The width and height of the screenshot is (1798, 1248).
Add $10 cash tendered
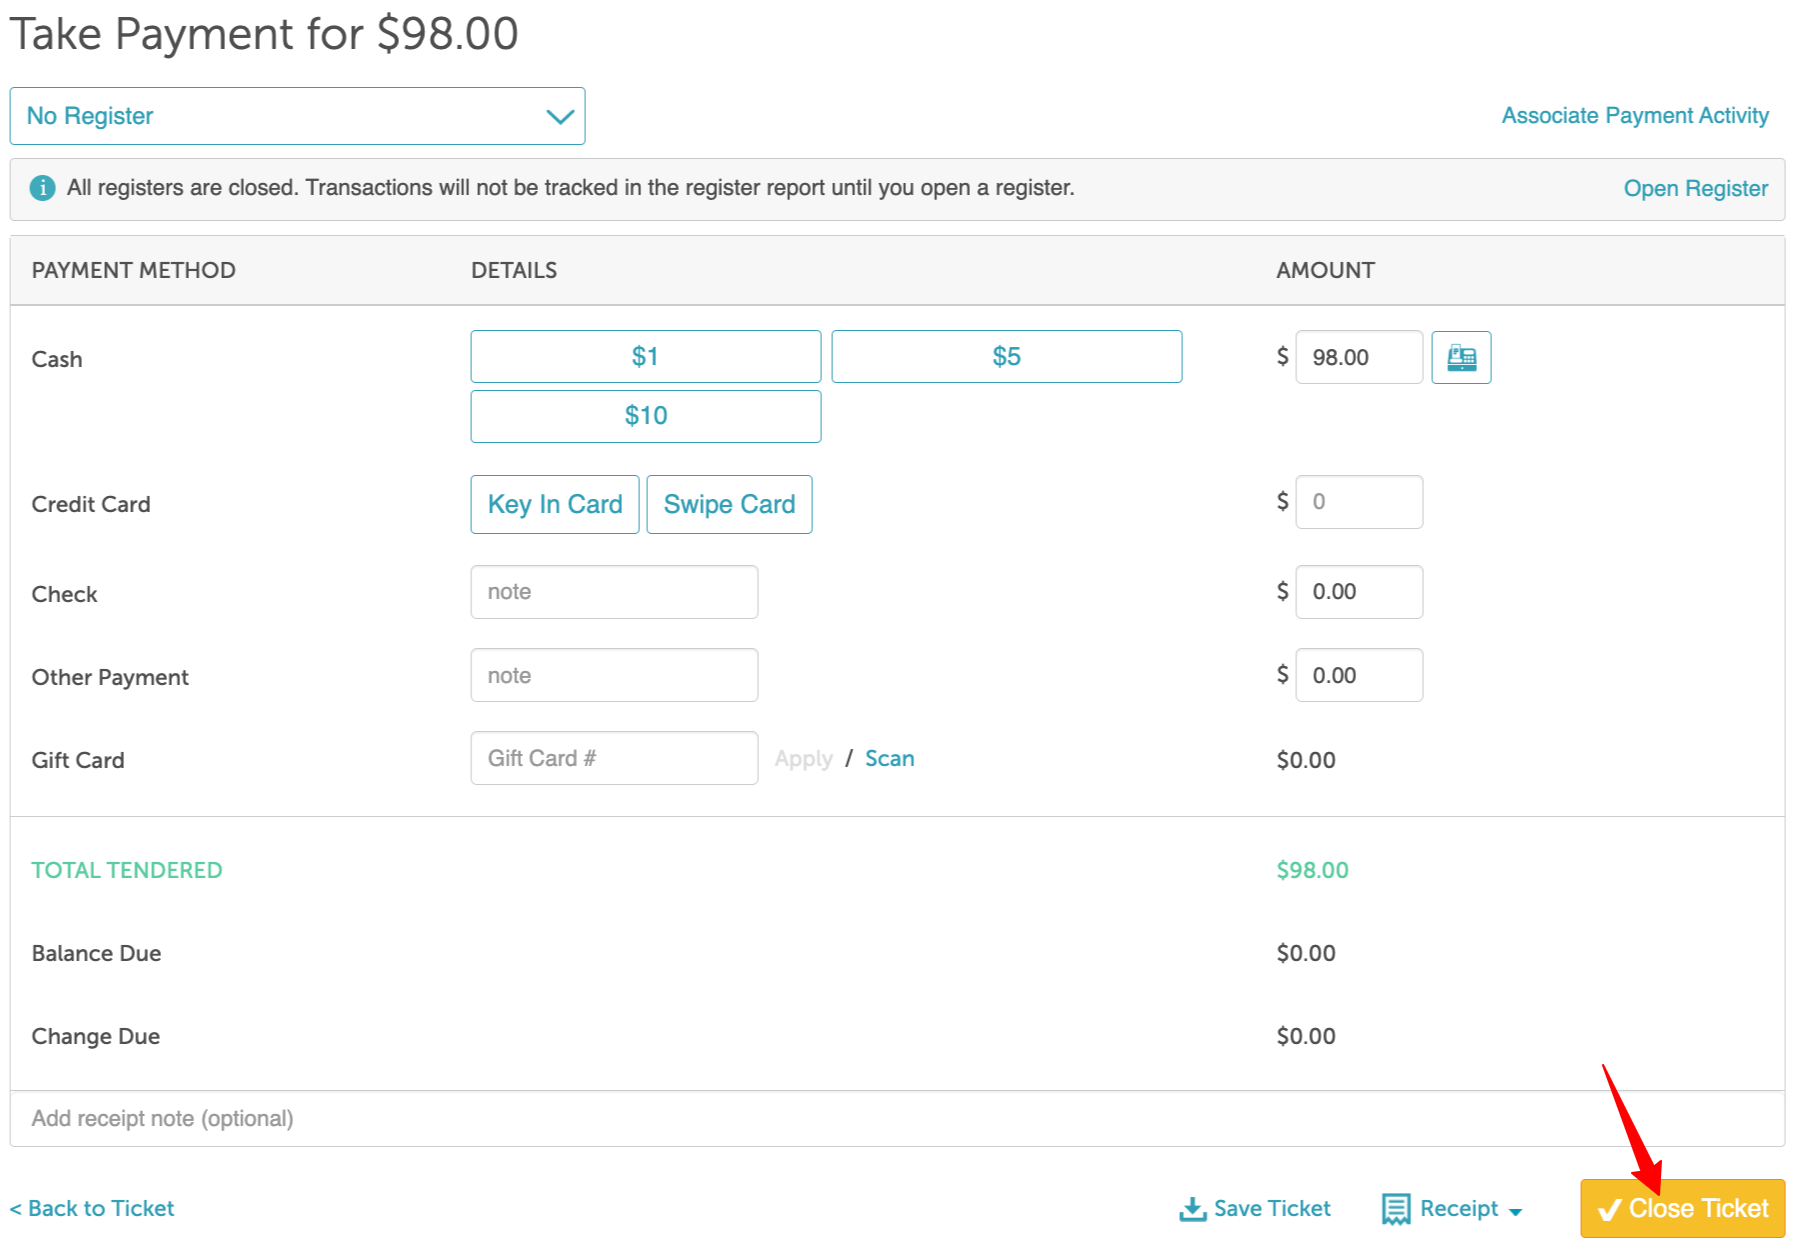point(646,416)
